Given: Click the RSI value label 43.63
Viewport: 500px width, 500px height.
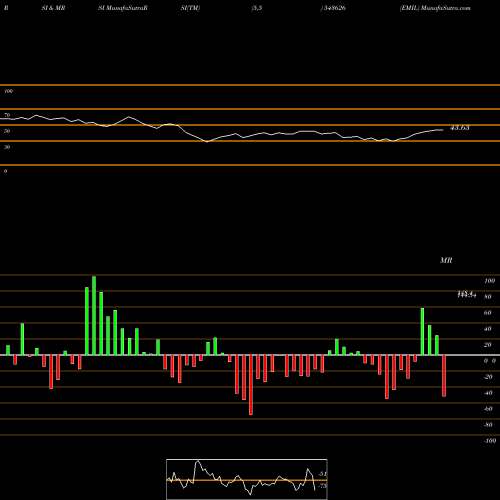Looking at the screenshot, I should point(460,128).
